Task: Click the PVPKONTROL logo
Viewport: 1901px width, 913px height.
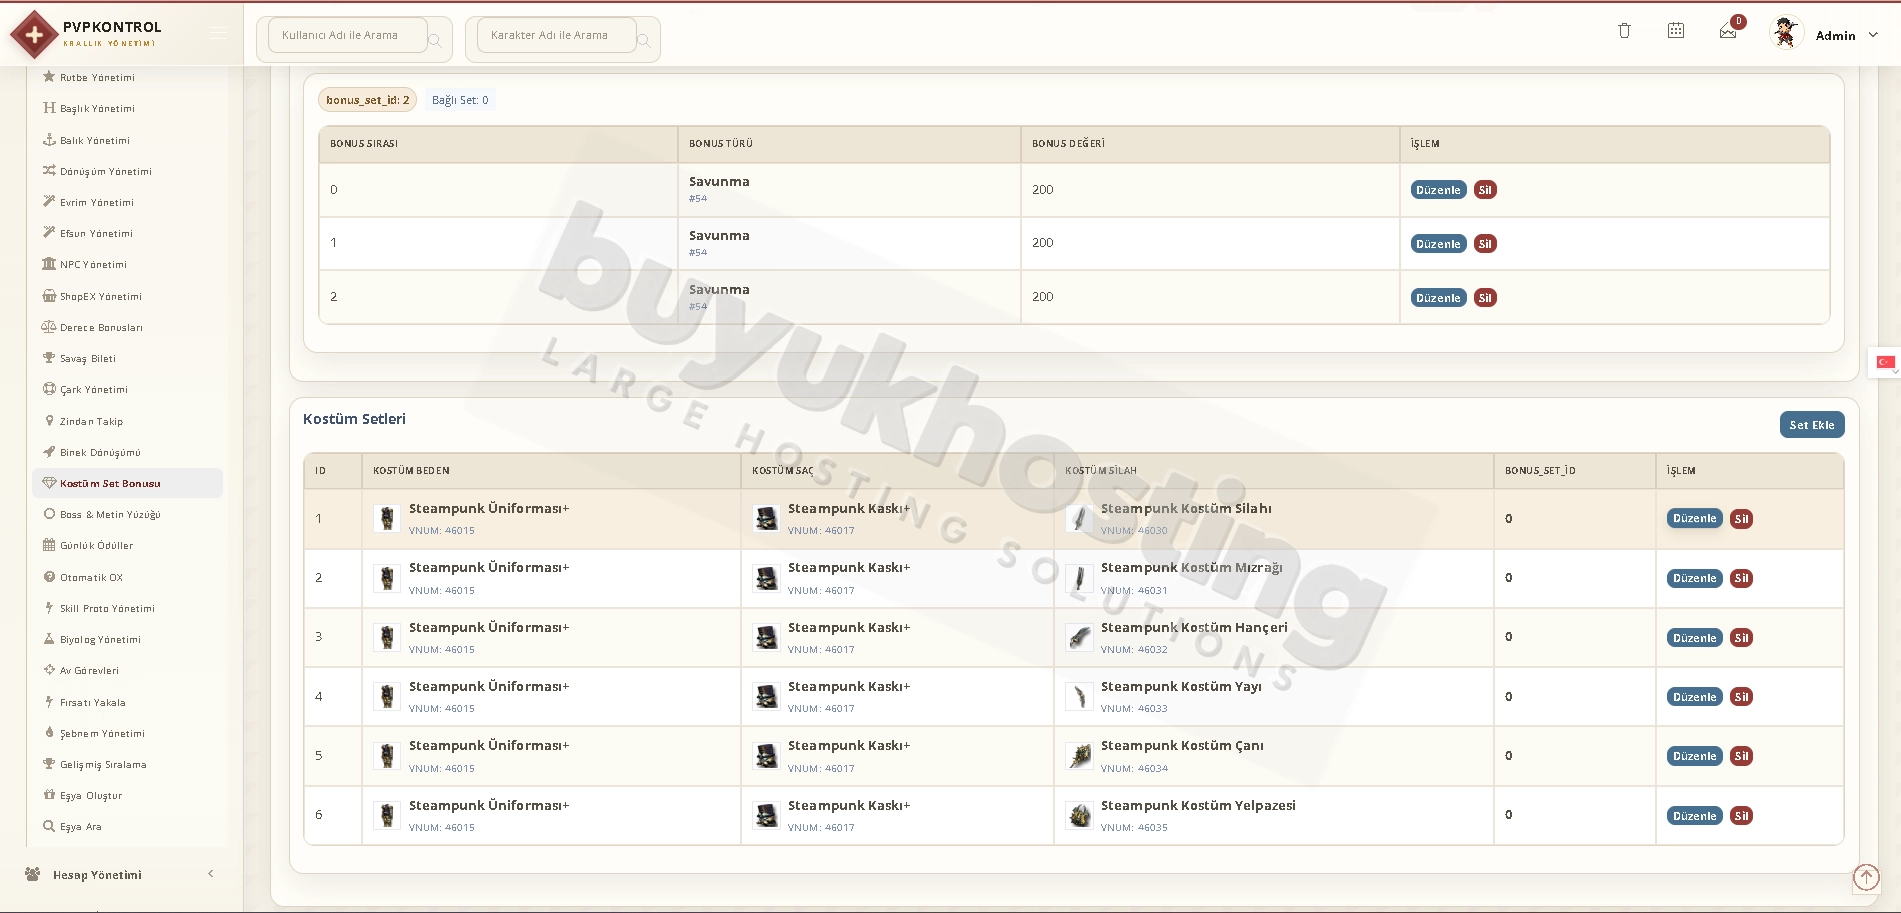Action: point(87,34)
